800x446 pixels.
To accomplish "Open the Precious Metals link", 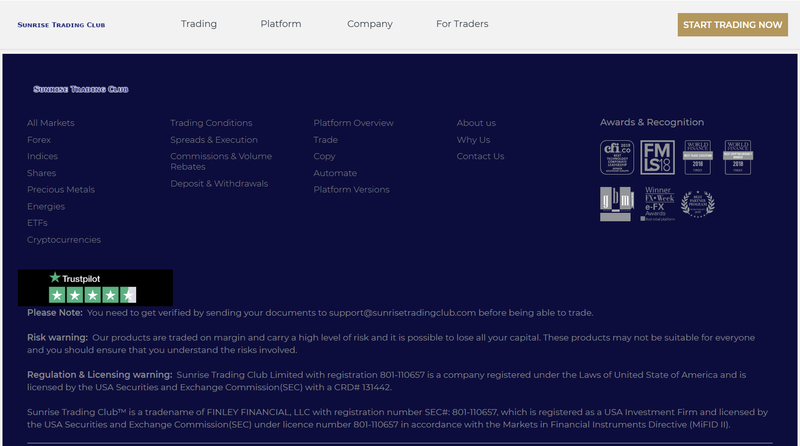I will coord(61,189).
